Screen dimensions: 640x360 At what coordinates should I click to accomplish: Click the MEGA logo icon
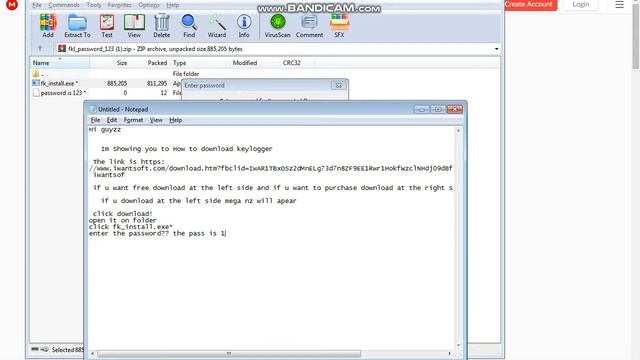coord(12,4)
